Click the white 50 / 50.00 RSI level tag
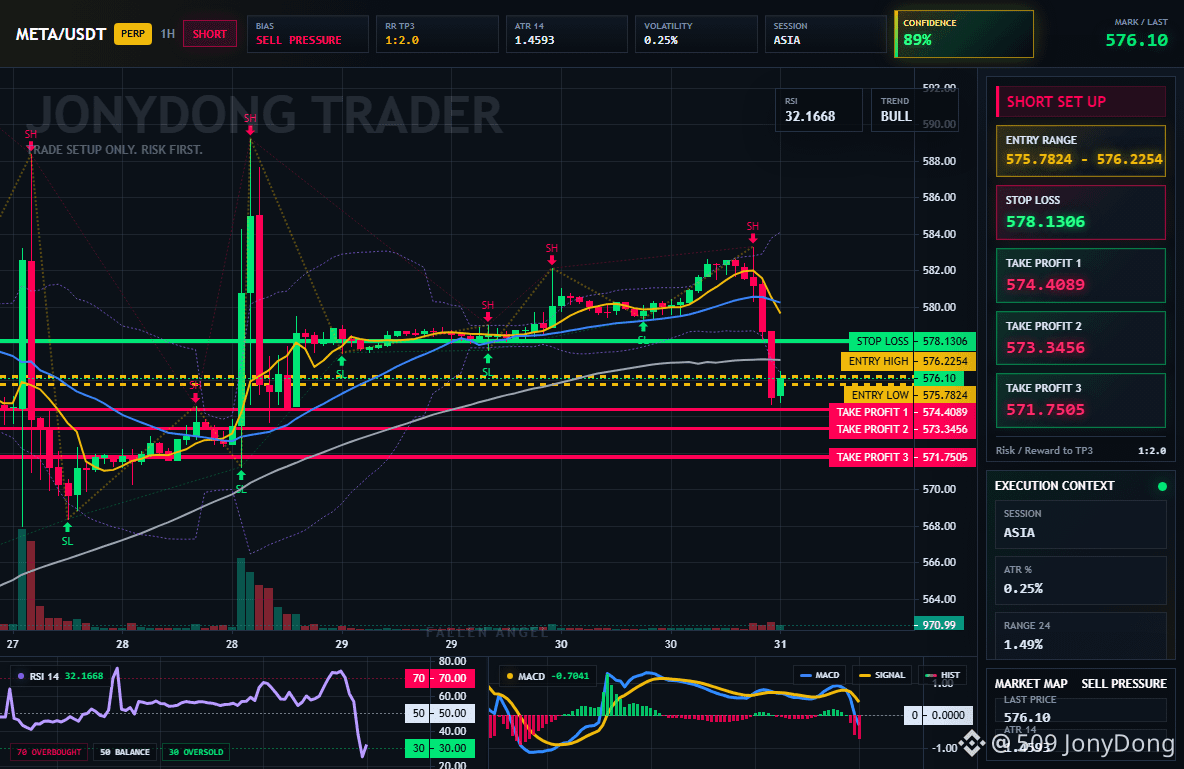Screen dimensions: 1184x769 440,713
